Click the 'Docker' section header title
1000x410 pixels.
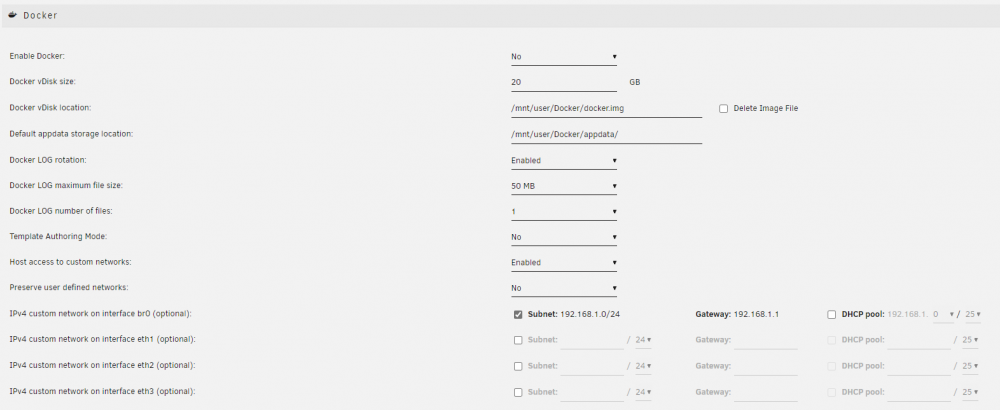tap(40, 15)
